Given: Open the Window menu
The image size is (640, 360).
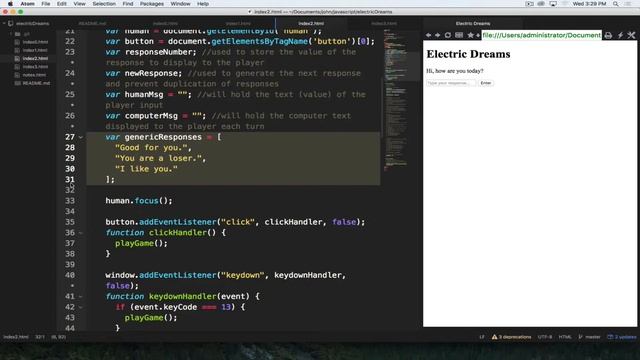Looking at the screenshot, I should 180,4.
